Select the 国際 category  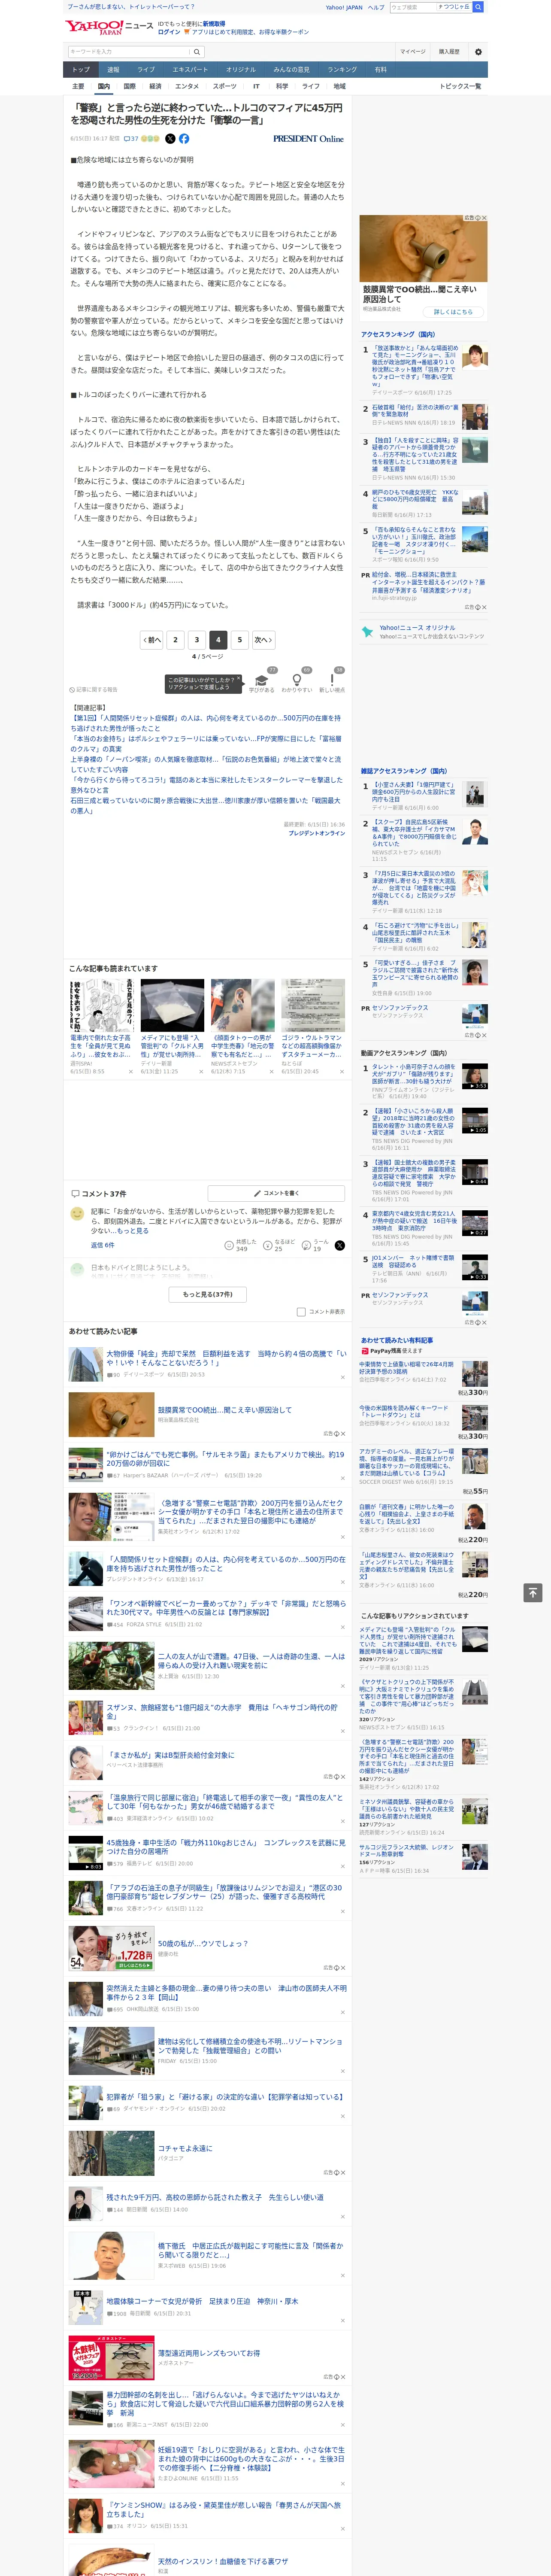(129, 86)
